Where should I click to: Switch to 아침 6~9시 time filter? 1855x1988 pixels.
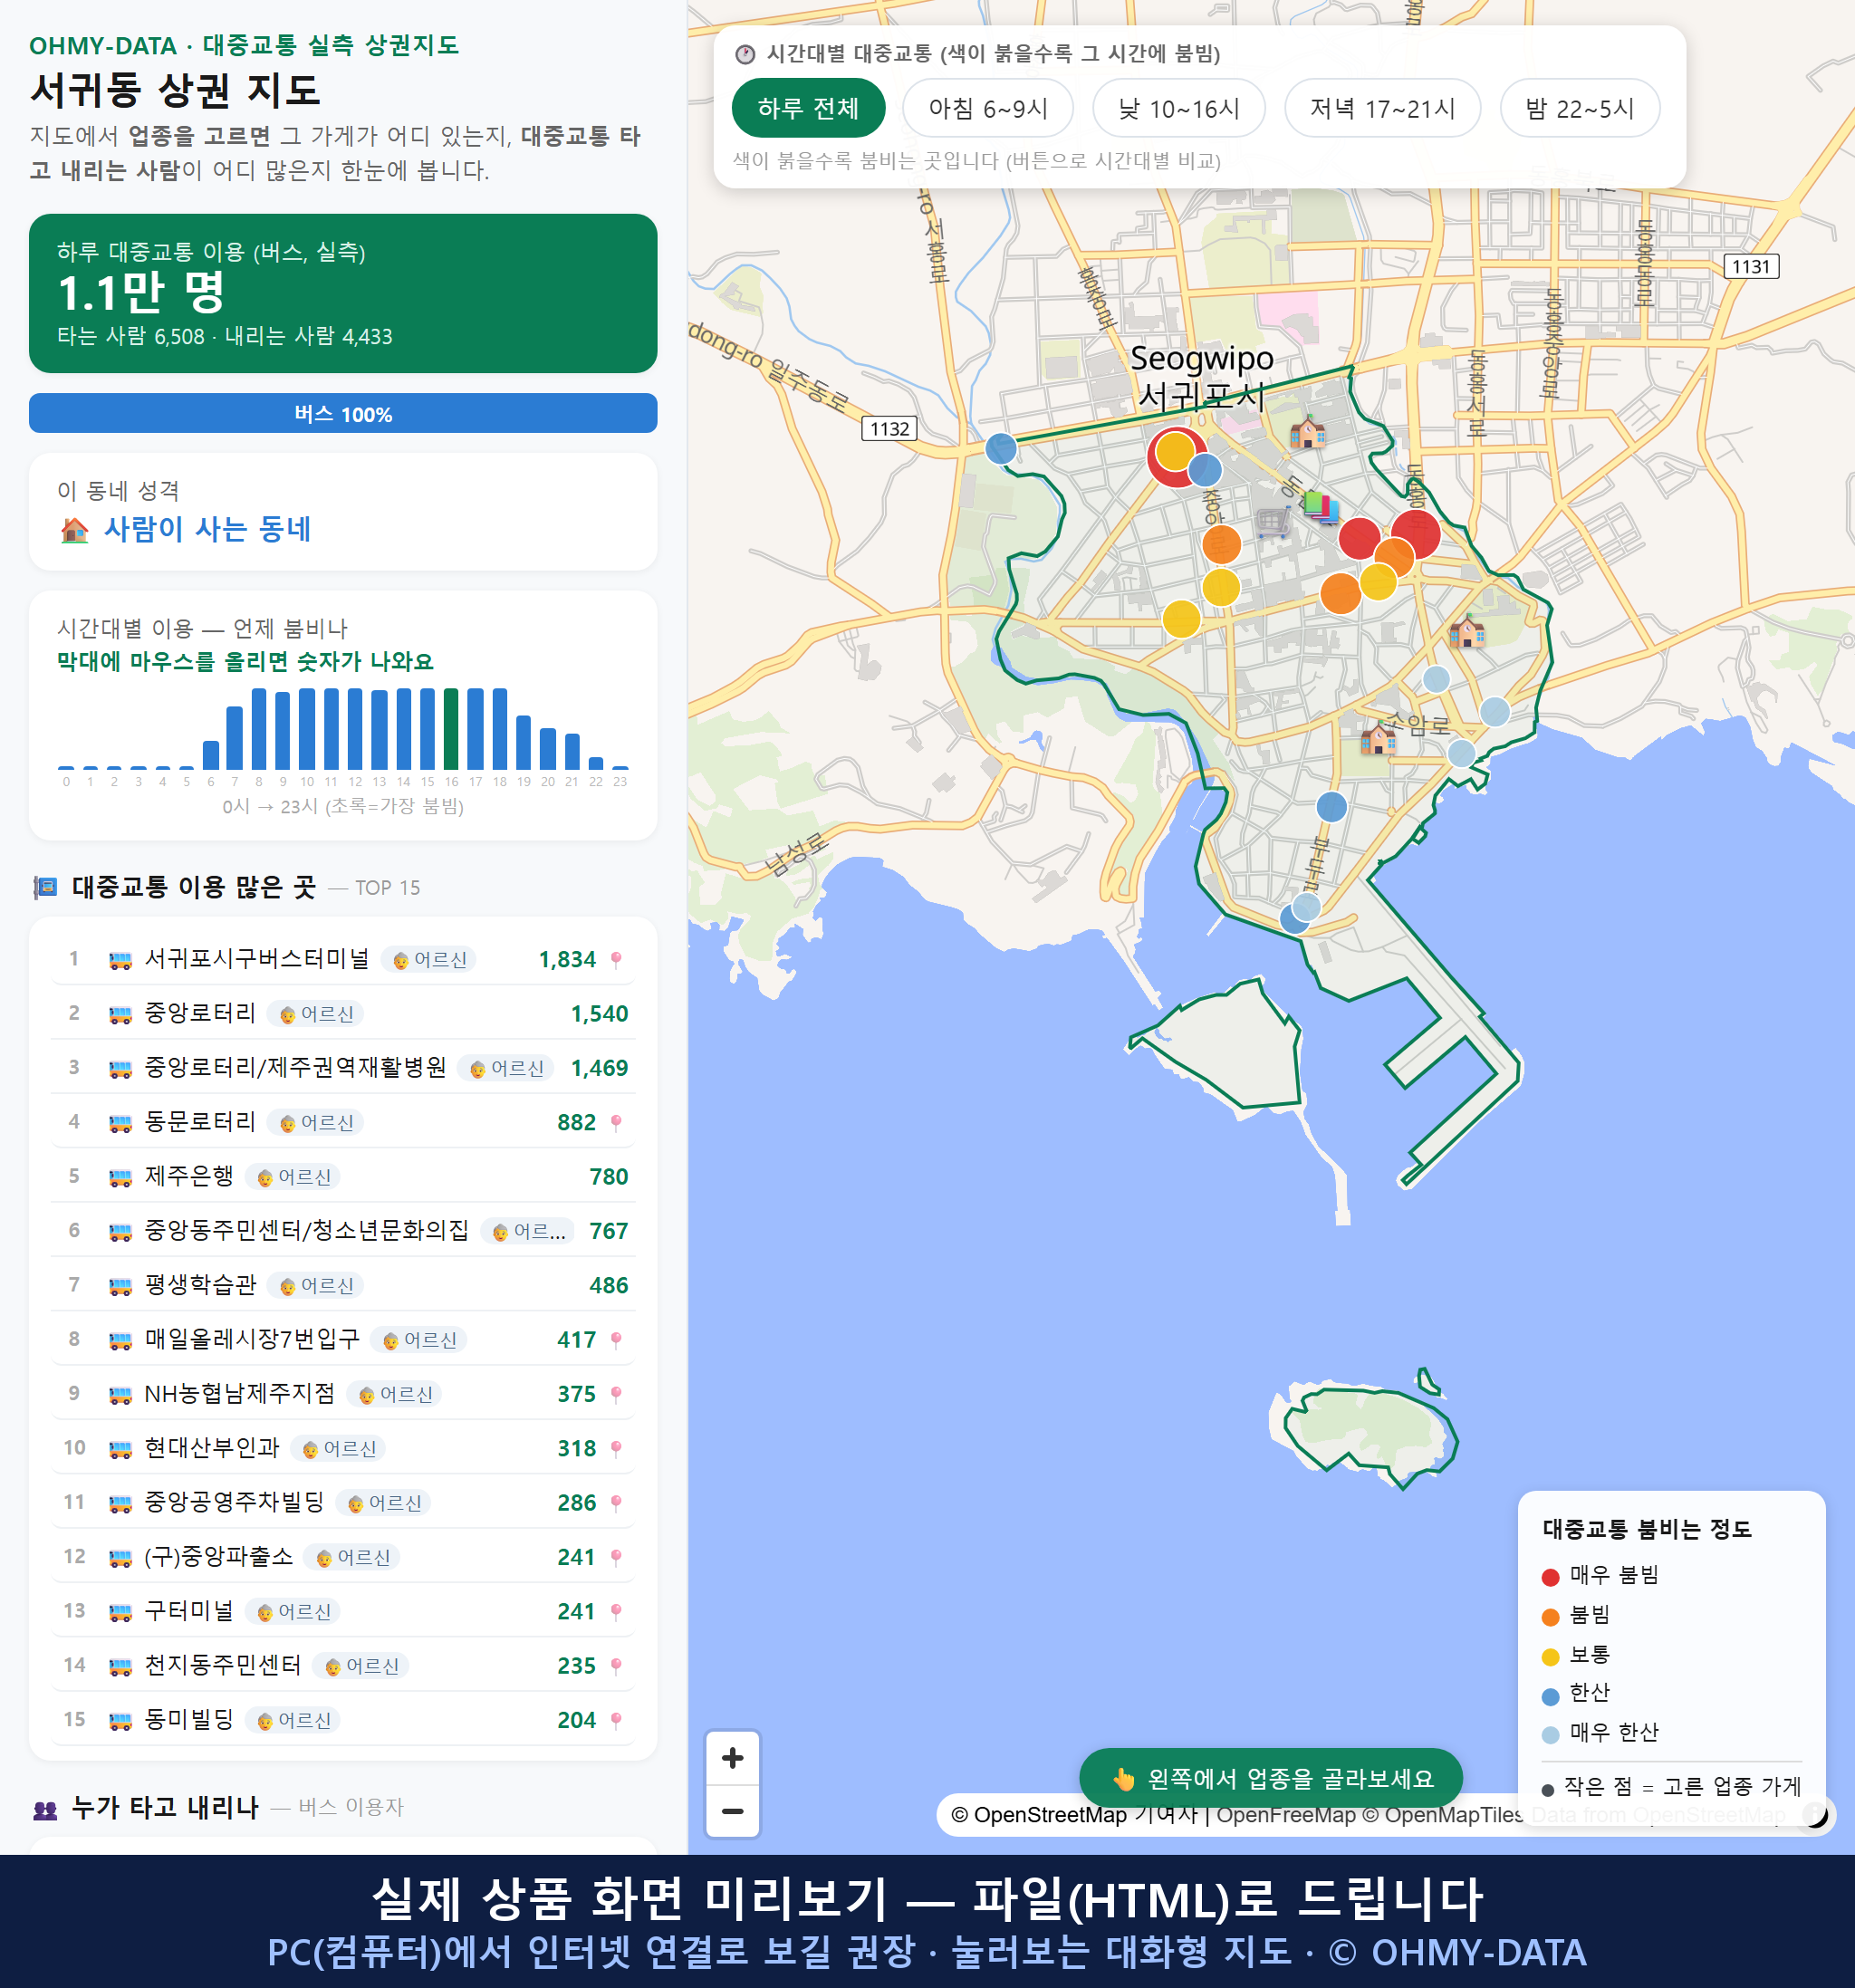(x=988, y=108)
